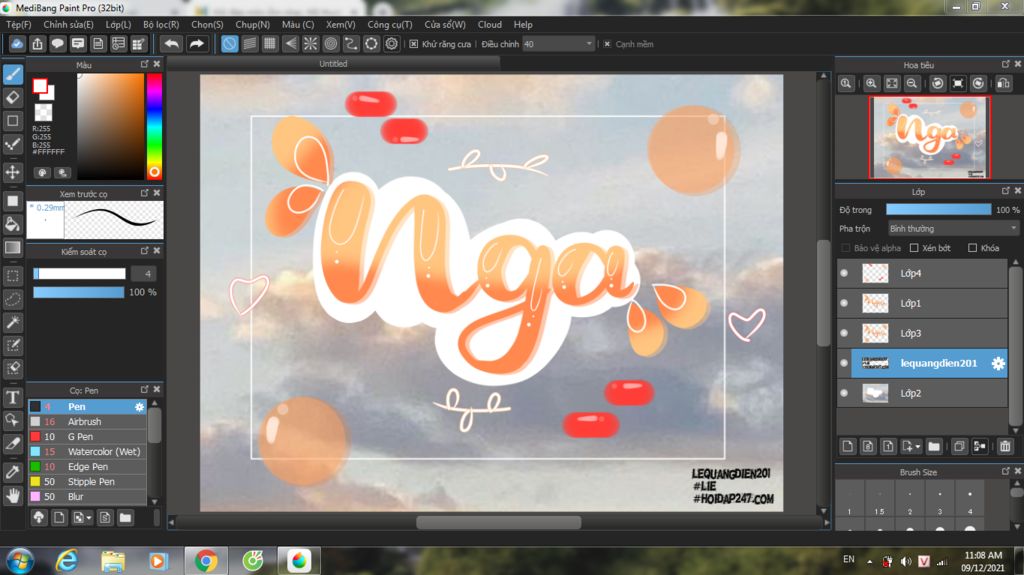Select the G Pen brush

(88, 436)
